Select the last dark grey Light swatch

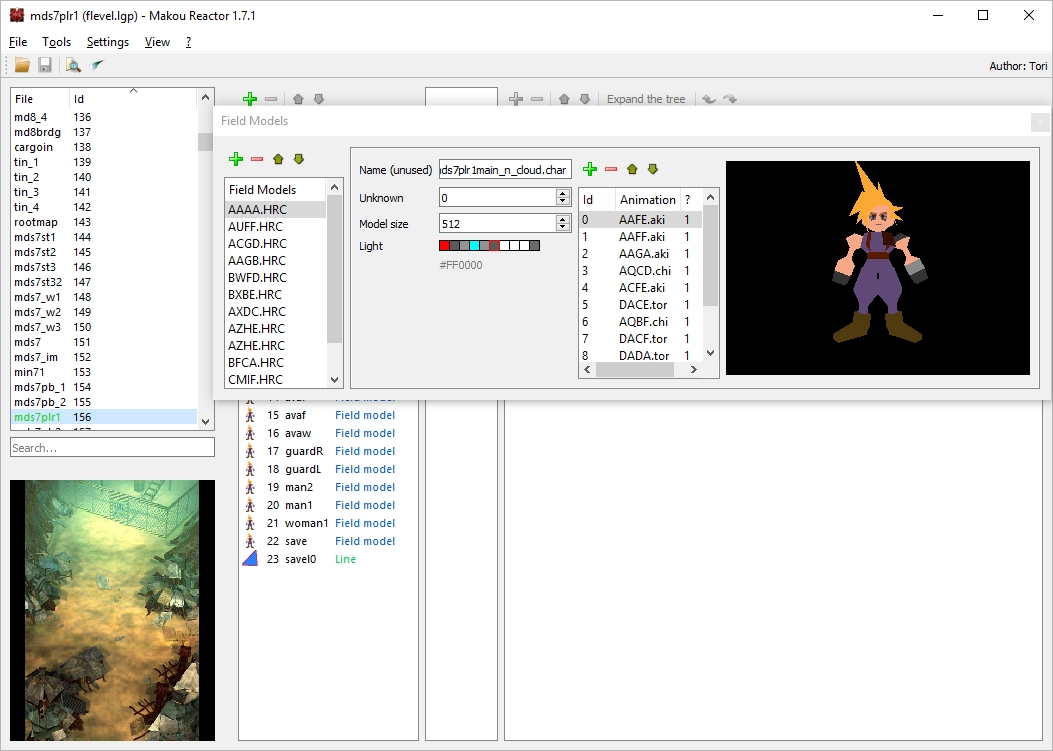click(x=535, y=246)
